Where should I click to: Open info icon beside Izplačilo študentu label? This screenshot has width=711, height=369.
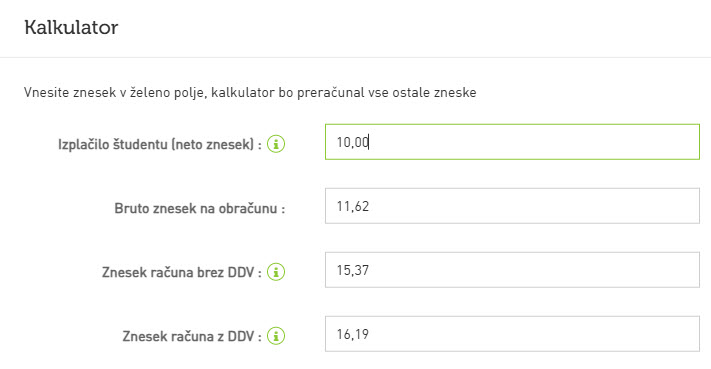[x=276, y=144]
